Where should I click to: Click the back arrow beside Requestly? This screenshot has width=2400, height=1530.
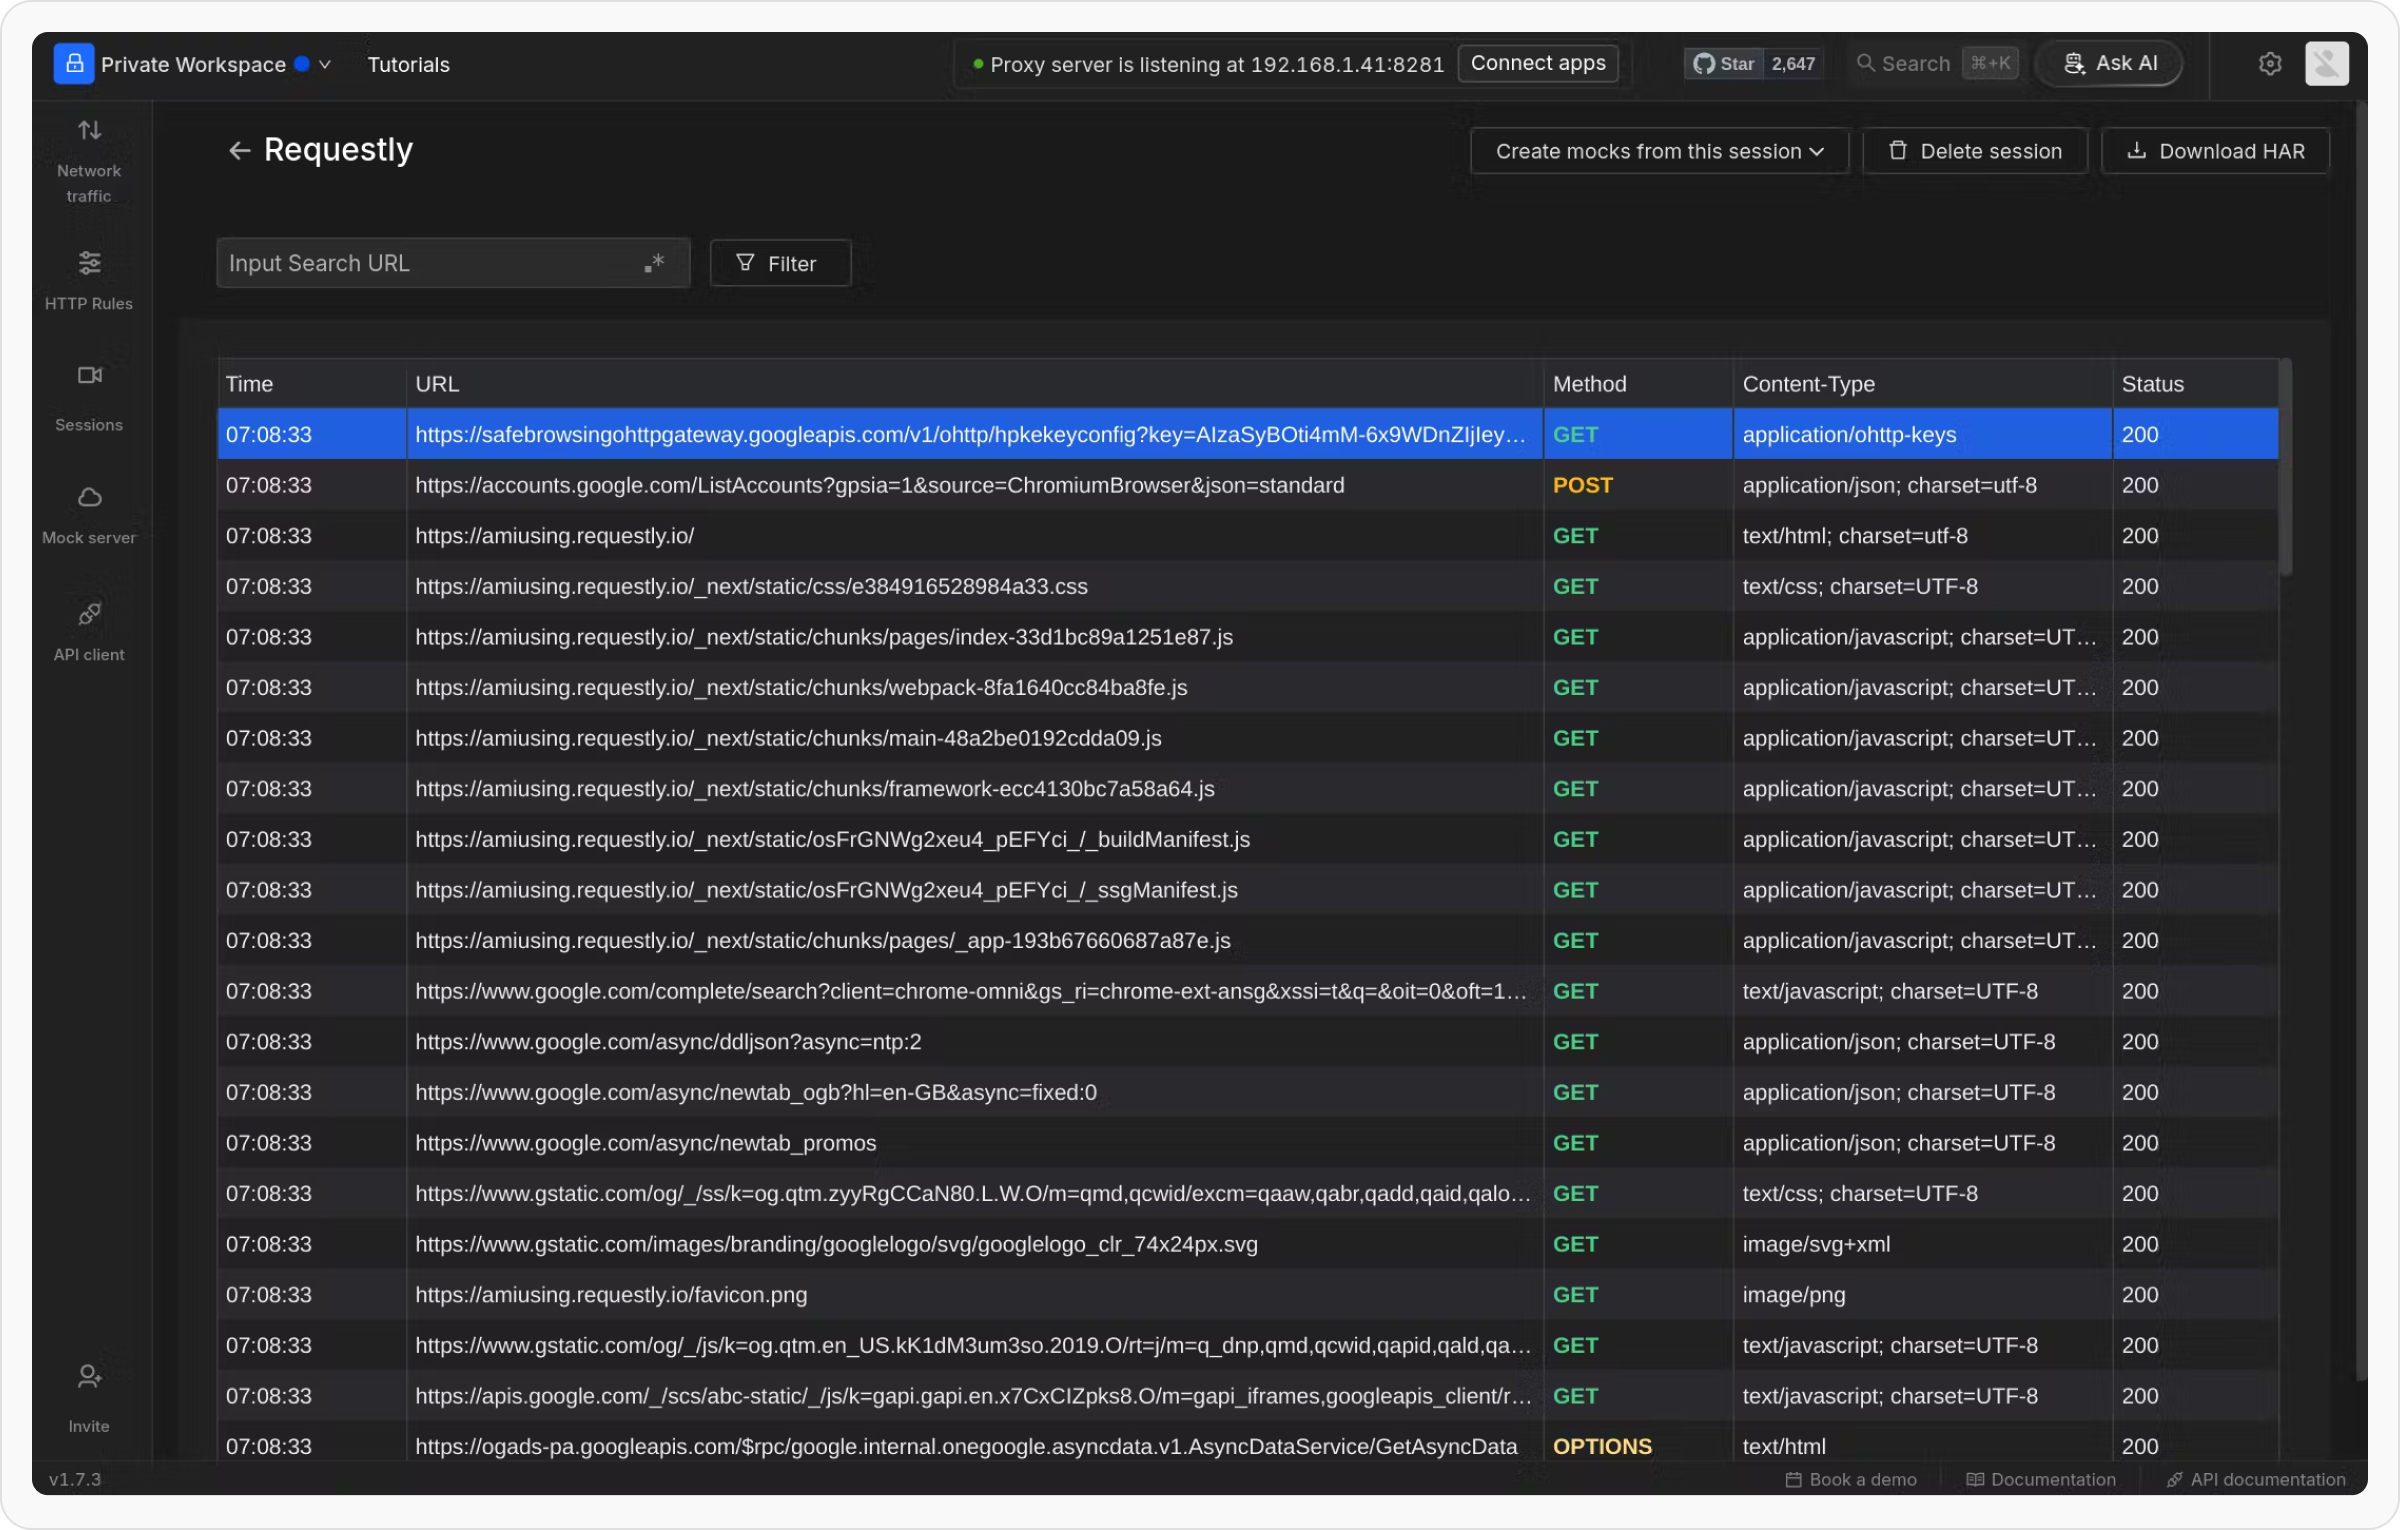click(238, 151)
